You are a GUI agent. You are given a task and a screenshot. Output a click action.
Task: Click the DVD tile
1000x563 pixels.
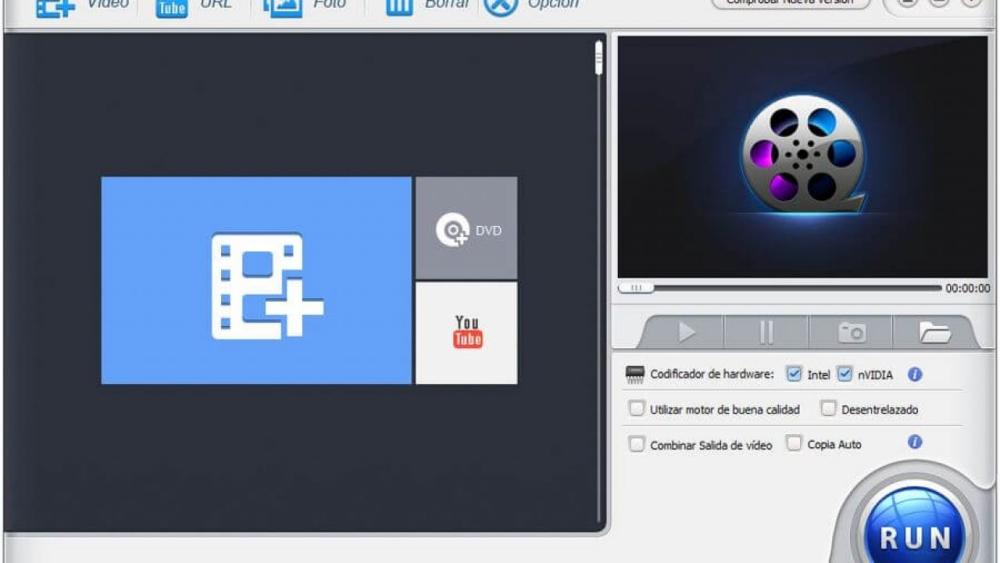pyautogui.click(x=466, y=228)
